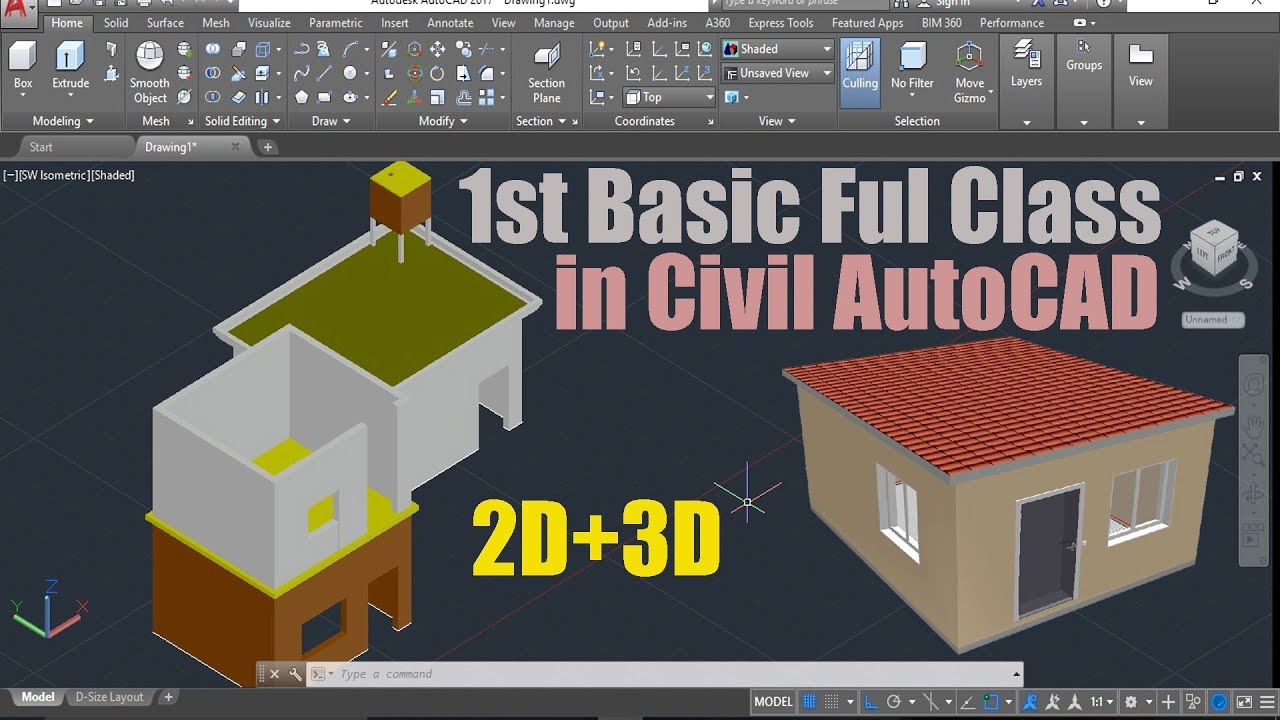Switch to the Start file tab

[41, 147]
